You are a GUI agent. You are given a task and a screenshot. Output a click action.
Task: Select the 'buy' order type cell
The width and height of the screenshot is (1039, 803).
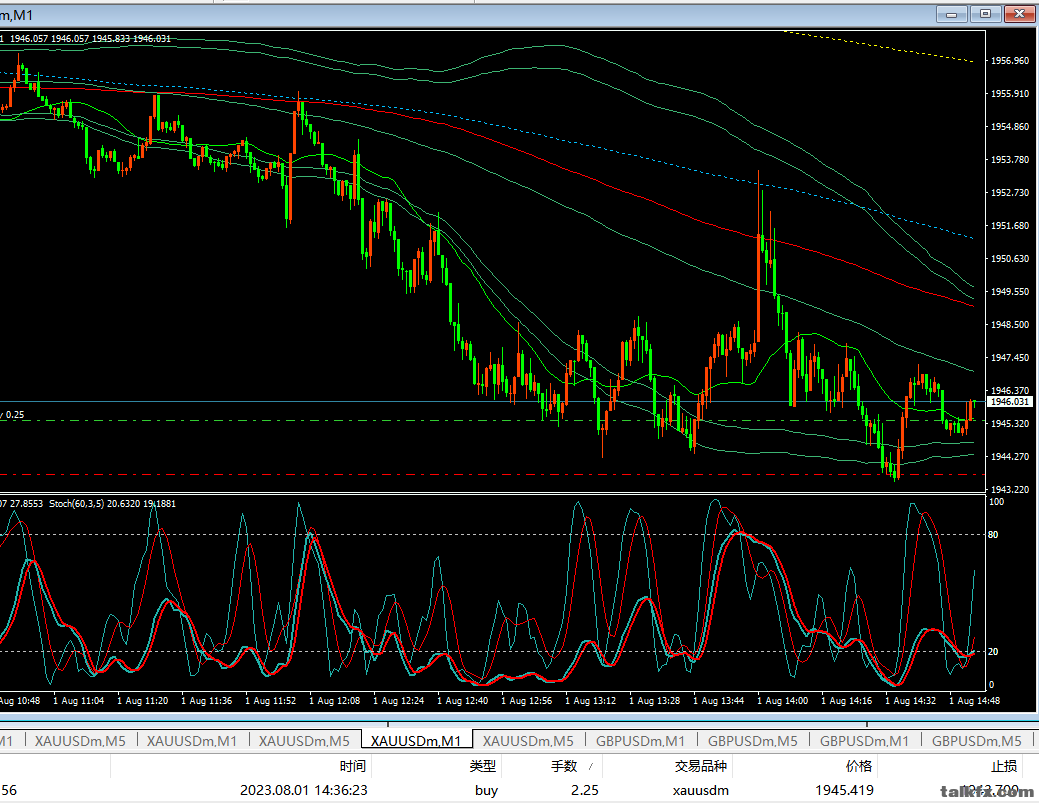tap(486, 790)
